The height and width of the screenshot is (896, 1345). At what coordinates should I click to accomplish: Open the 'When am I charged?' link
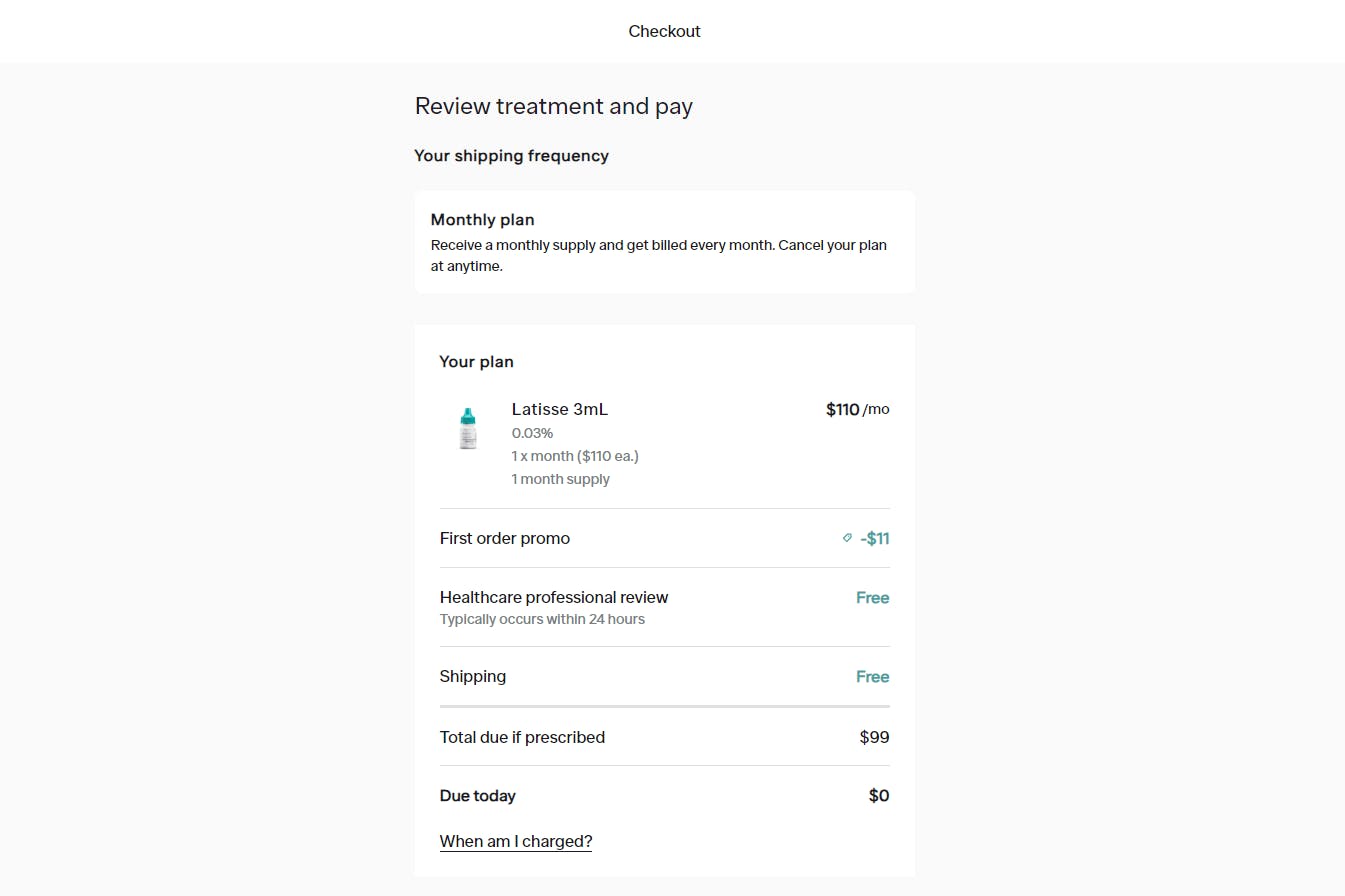[x=515, y=841]
